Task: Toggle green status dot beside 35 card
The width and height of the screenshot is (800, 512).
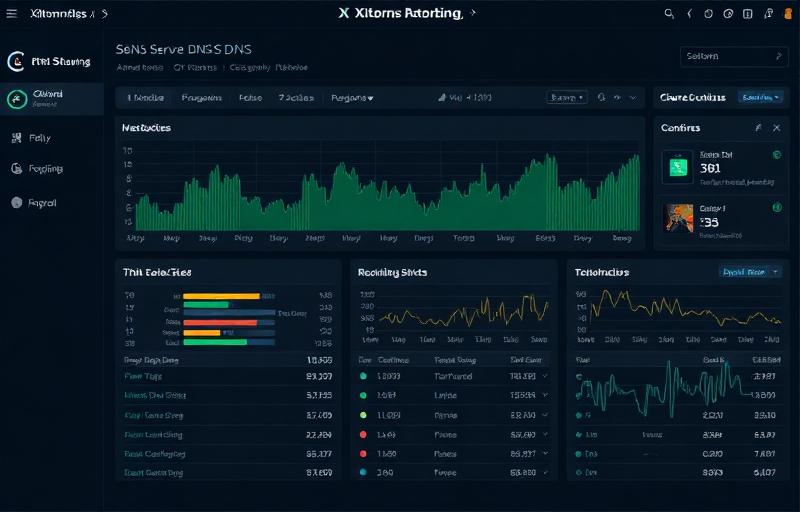Action: point(776,208)
